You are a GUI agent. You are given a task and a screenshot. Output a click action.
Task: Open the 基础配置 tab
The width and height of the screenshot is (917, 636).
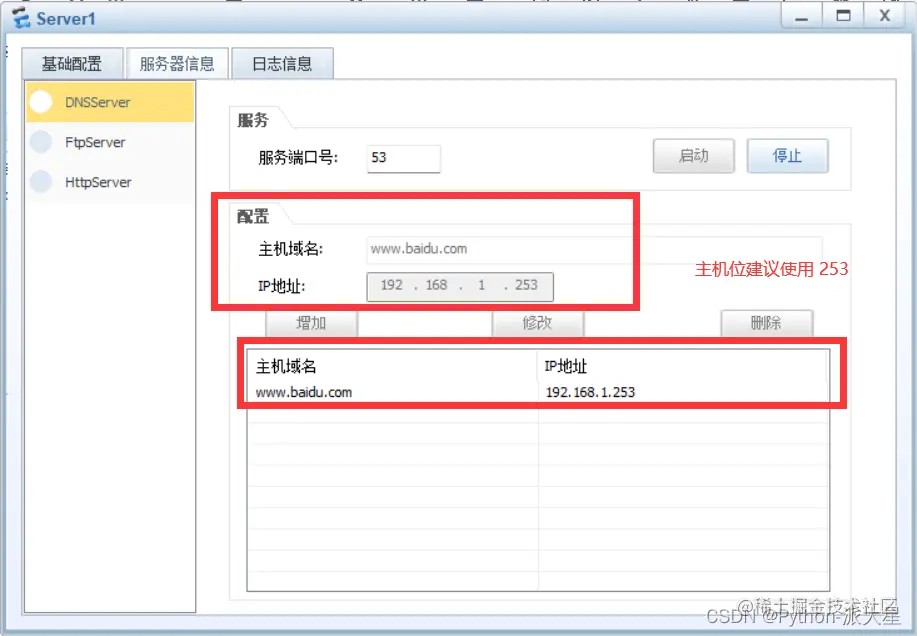[x=73, y=64]
